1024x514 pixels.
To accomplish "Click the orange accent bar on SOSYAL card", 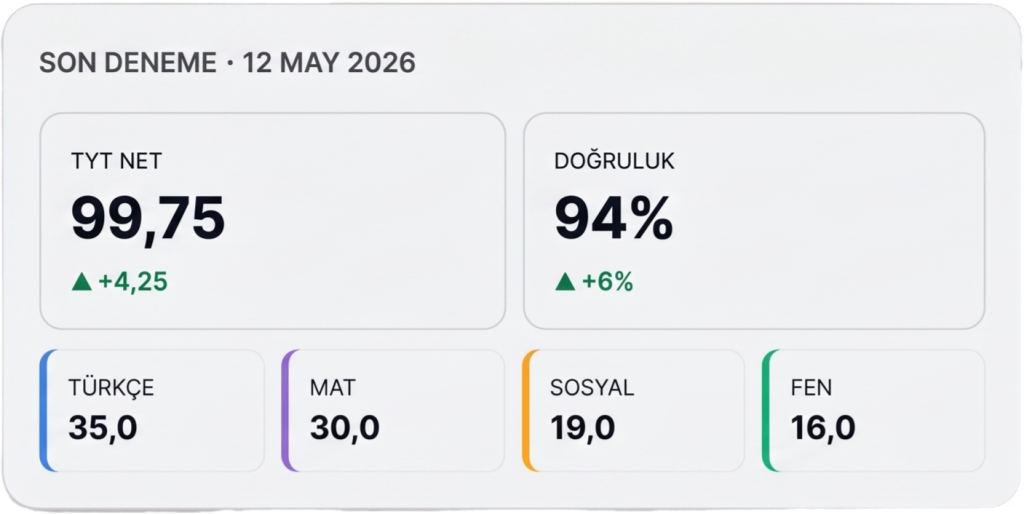I will [527, 410].
